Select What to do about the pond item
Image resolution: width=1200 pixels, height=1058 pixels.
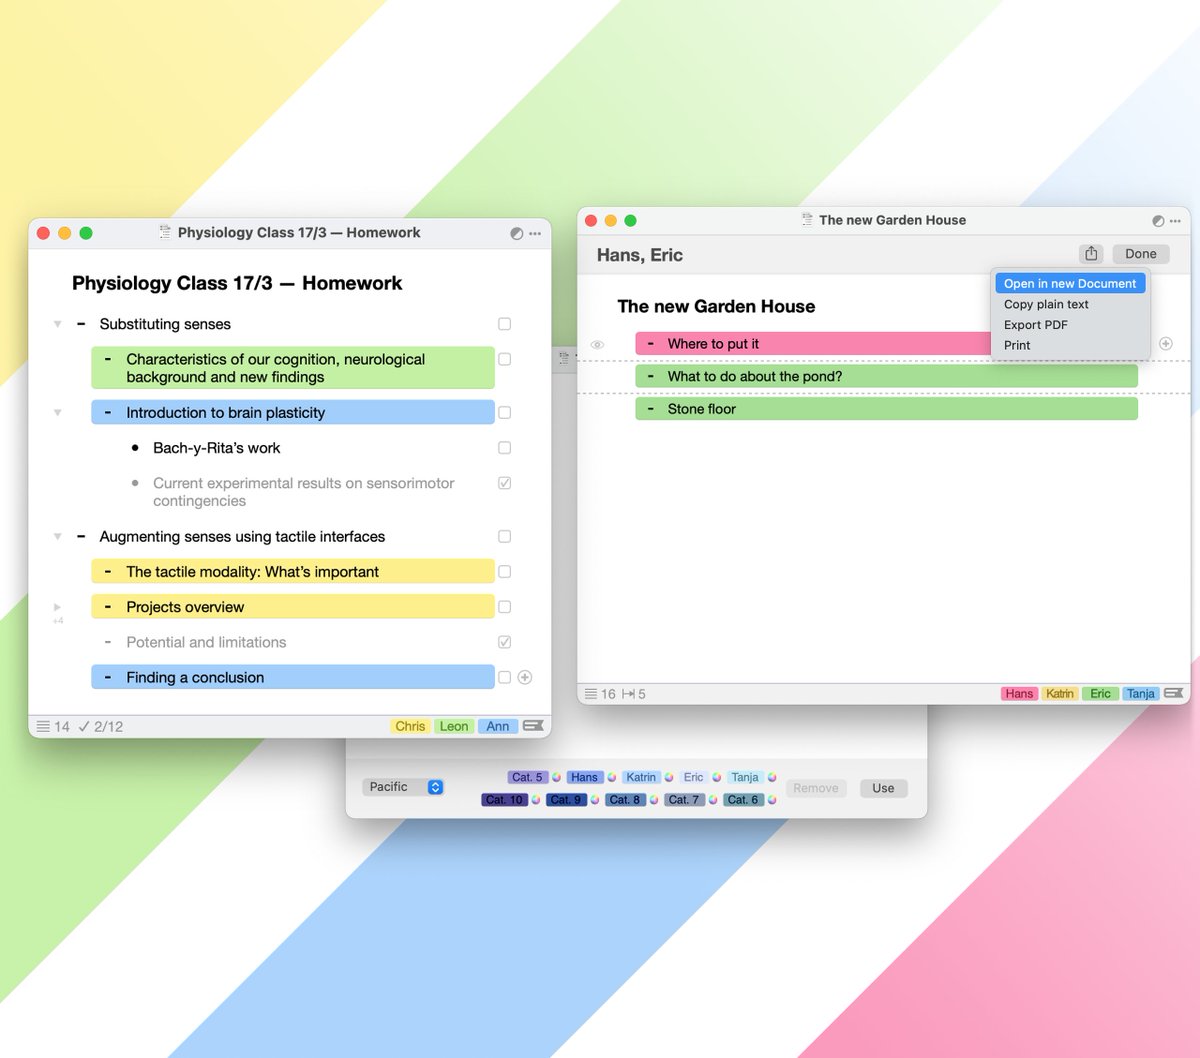click(x=886, y=376)
